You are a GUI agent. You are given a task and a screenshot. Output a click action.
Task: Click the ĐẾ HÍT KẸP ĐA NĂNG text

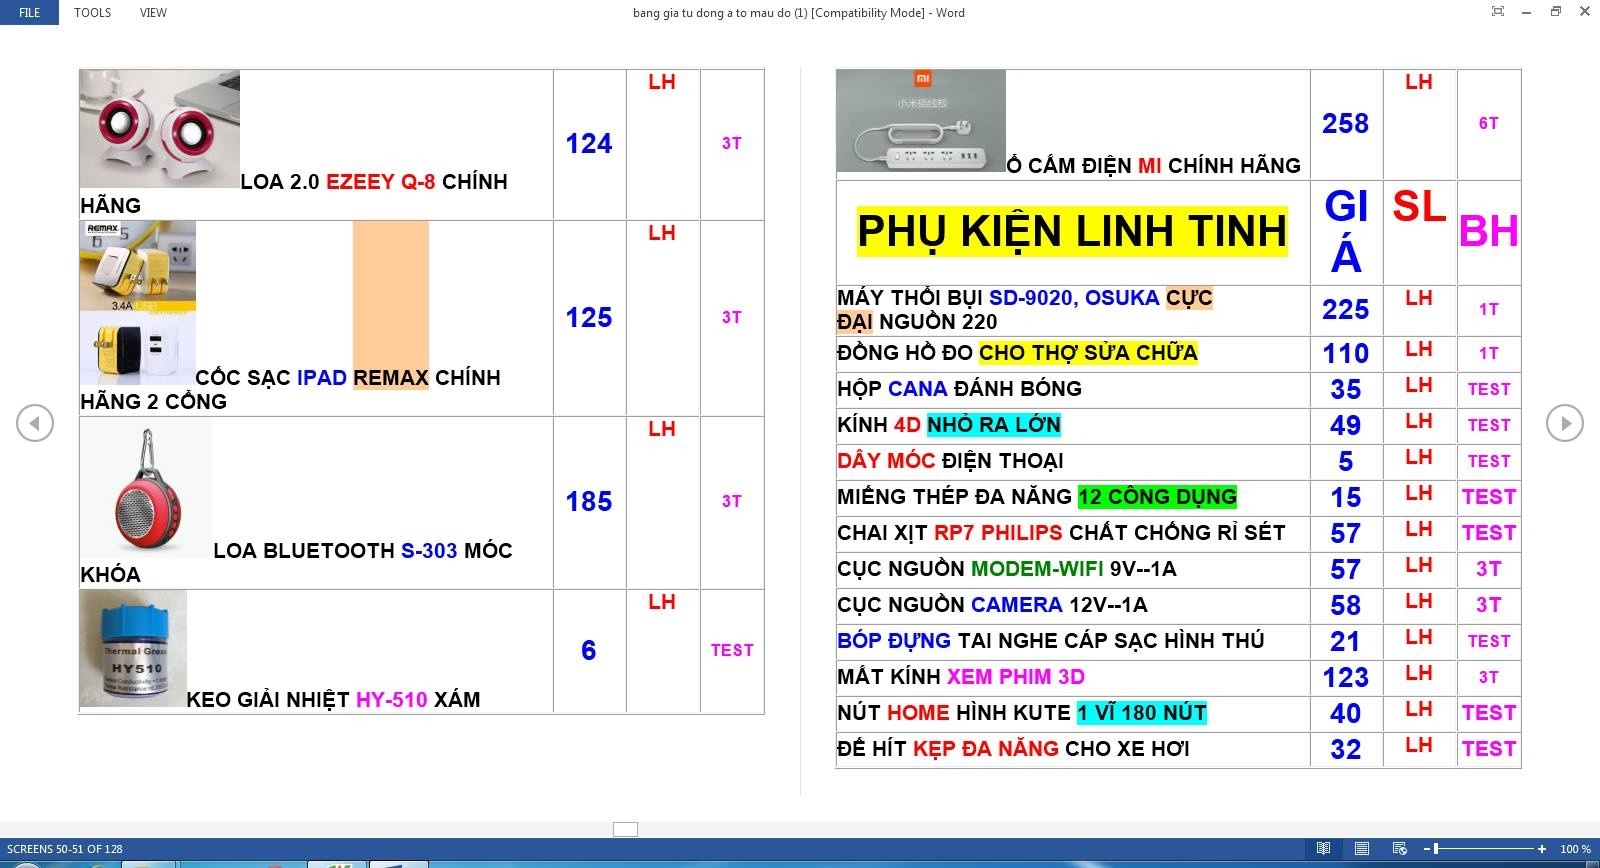click(x=1013, y=749)
